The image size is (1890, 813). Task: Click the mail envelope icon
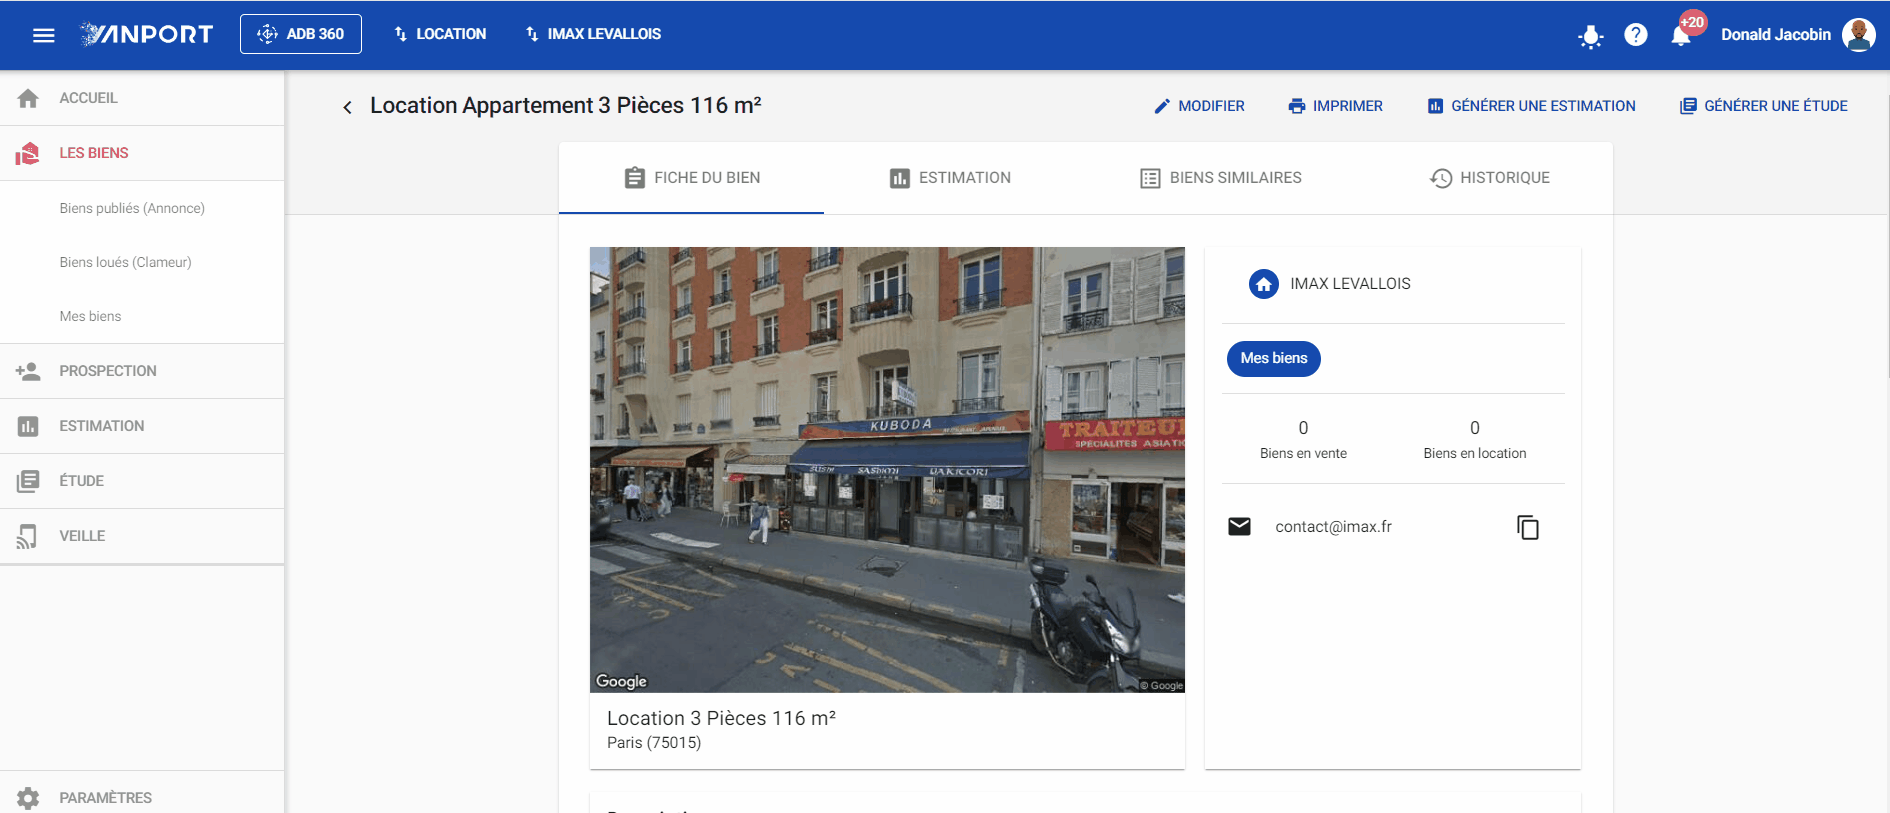[1239, 526]
